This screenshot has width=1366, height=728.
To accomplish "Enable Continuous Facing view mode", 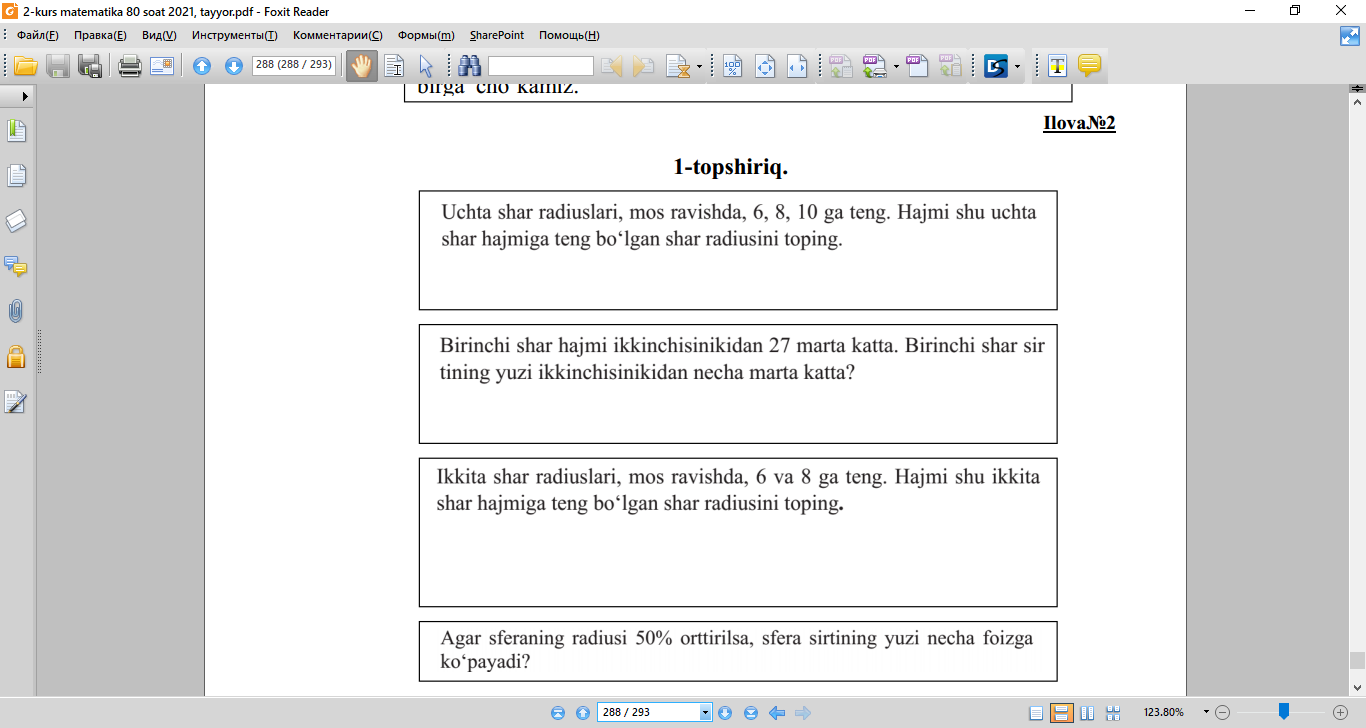I will pos(1111,713).
